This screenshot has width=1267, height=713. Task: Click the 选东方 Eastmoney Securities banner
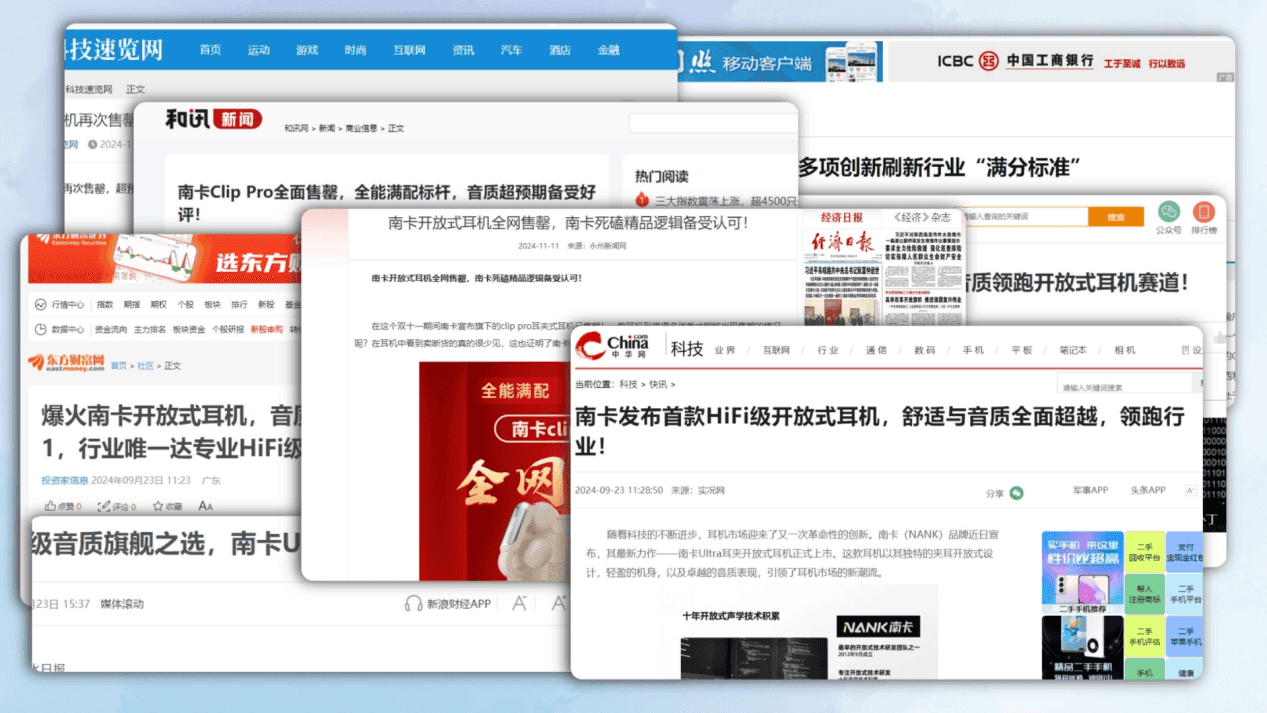[x=165, y=259]
